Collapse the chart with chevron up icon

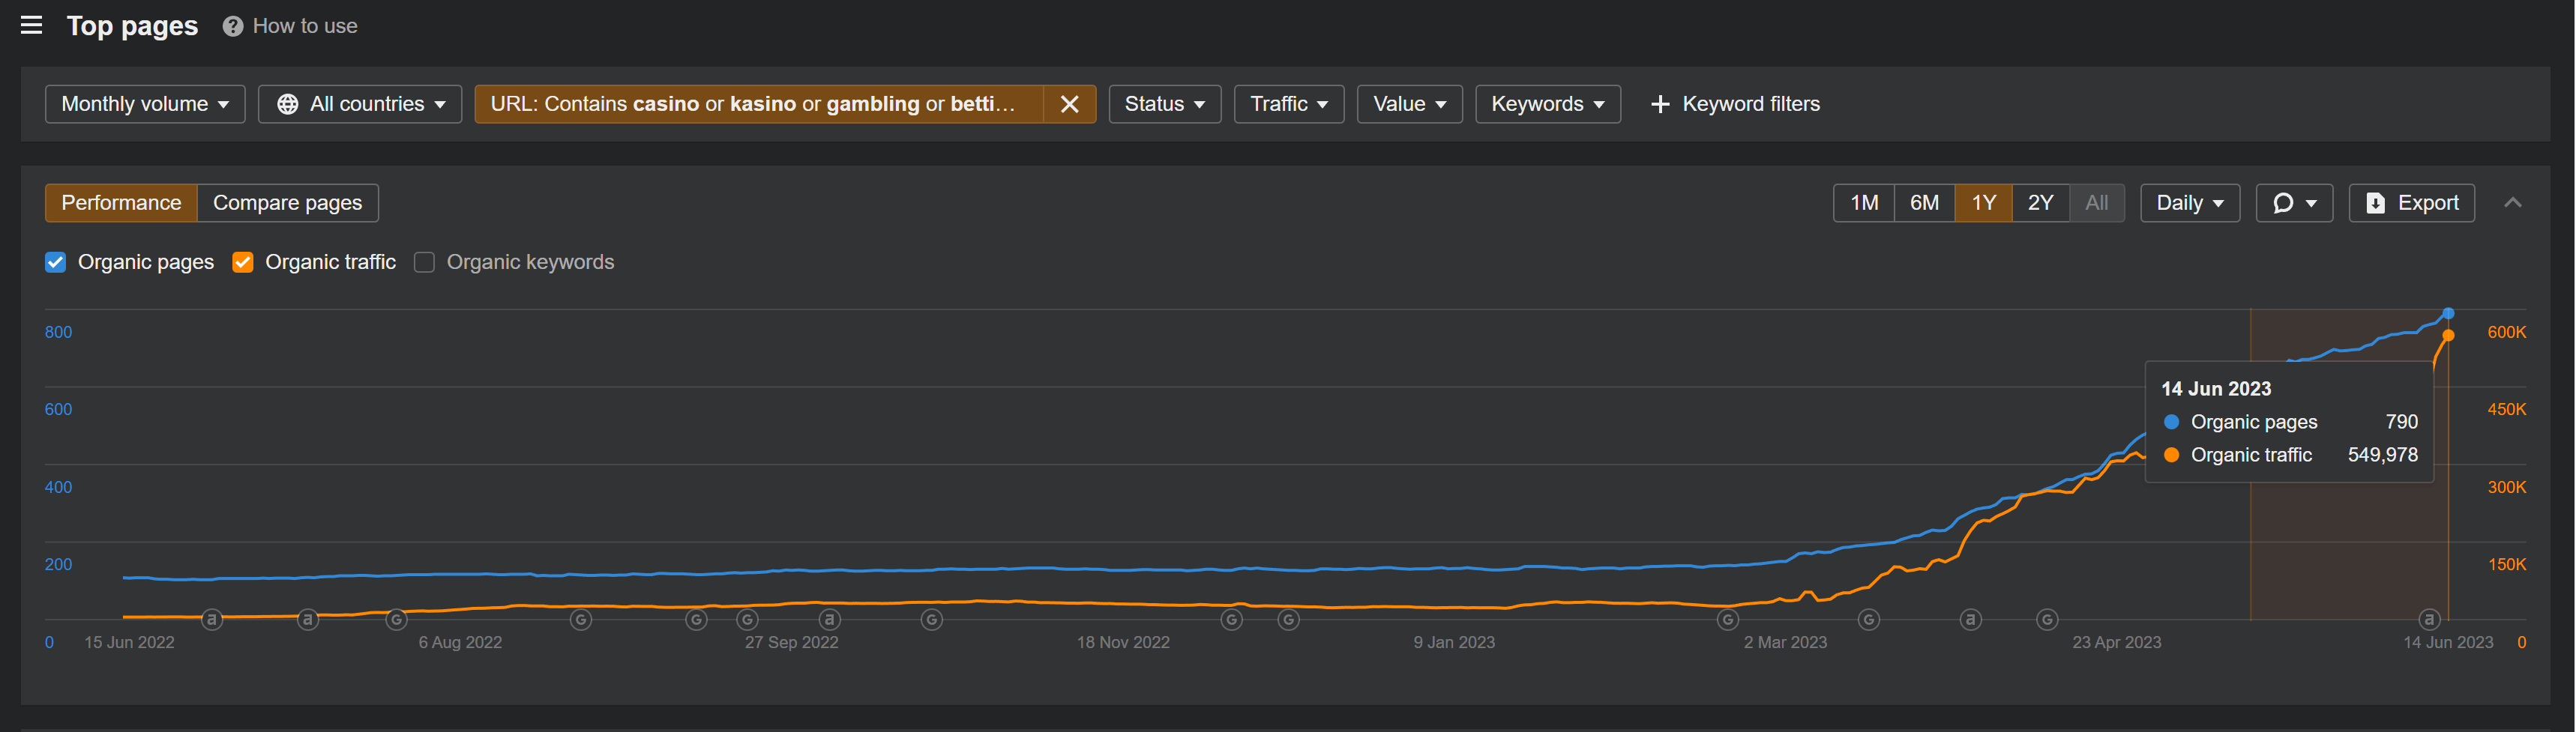pyautogui.click(x=2511, y=203)
